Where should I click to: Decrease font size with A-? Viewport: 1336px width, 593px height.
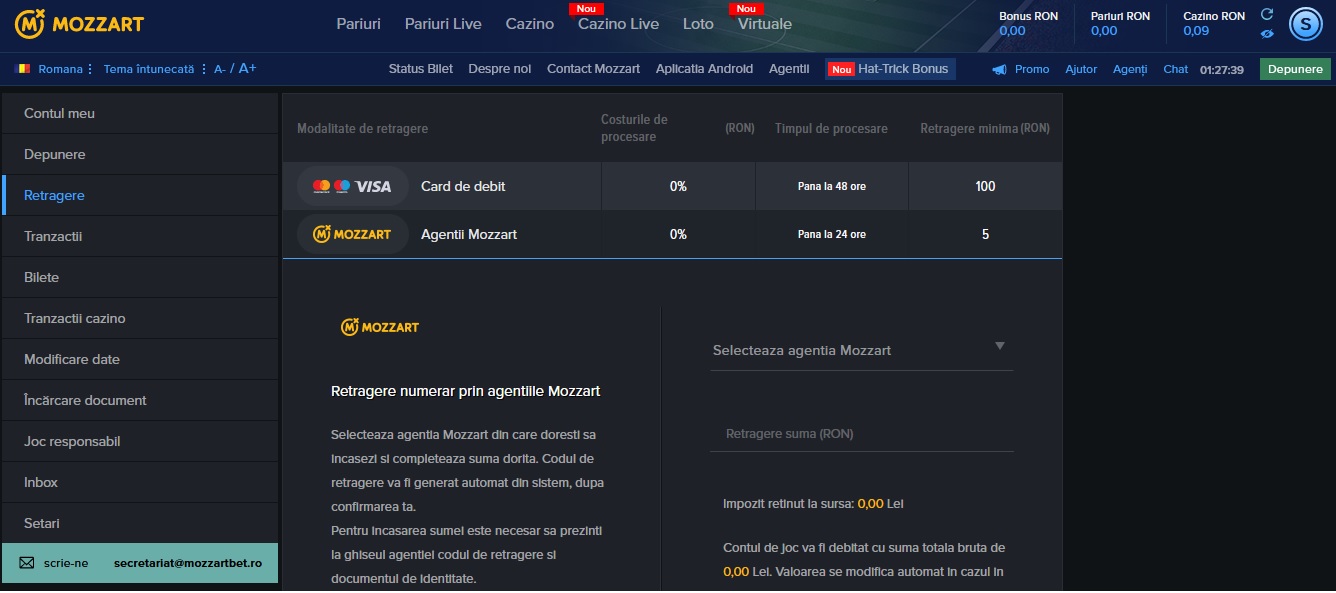220,69
